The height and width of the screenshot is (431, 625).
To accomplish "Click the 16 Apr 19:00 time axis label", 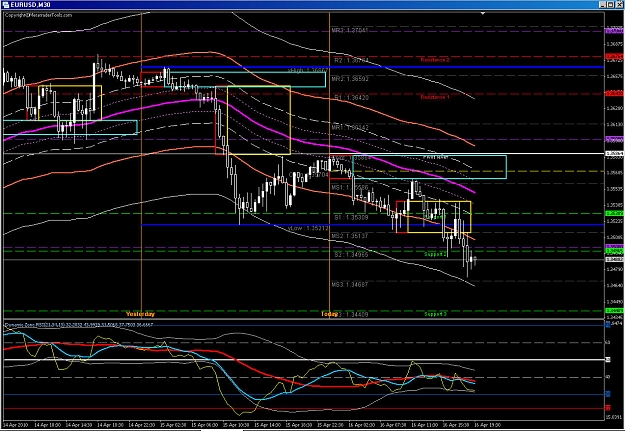I will 487,425.
